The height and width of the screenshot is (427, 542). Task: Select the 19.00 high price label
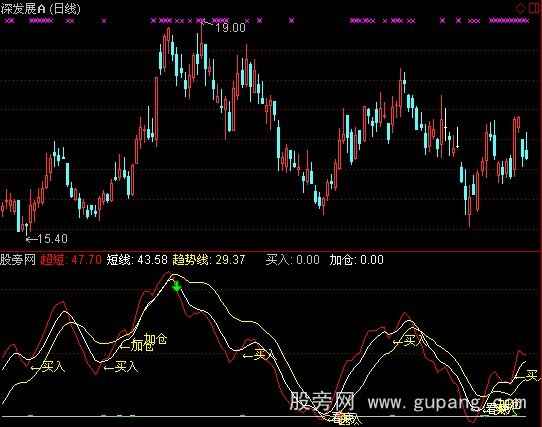(230, 28)
